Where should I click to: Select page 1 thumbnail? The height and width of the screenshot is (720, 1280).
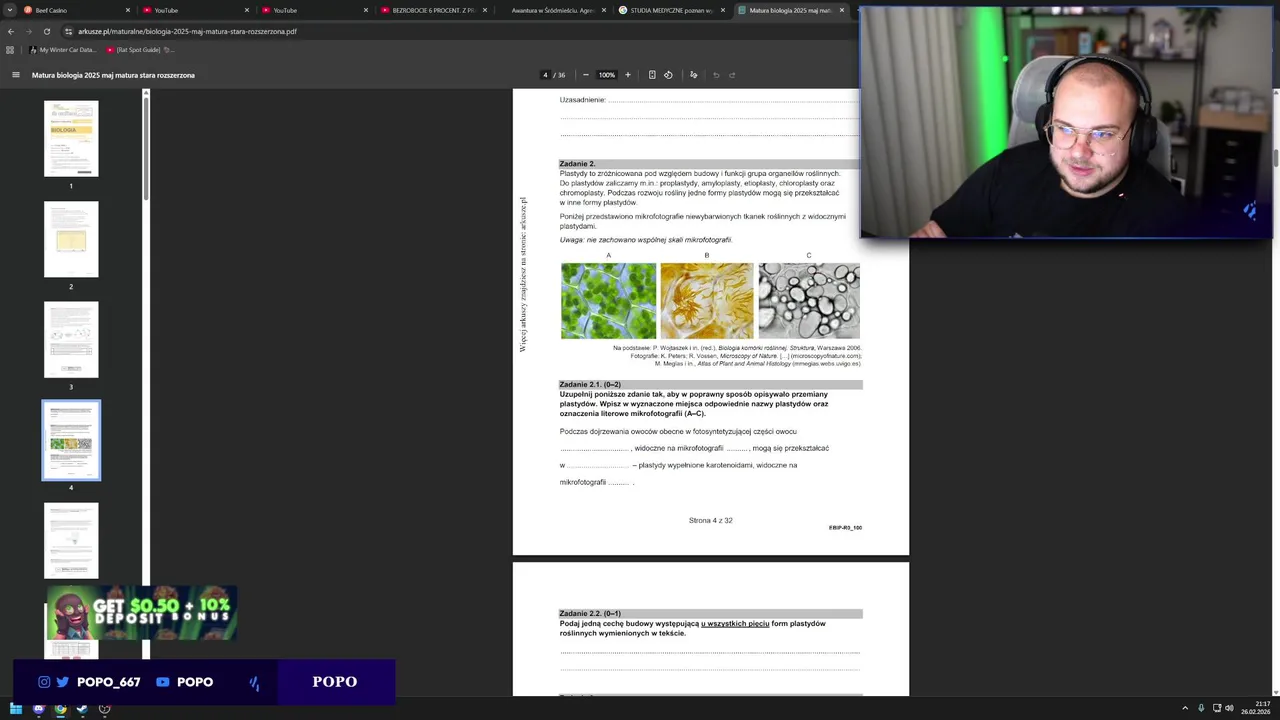click(71, 139)
